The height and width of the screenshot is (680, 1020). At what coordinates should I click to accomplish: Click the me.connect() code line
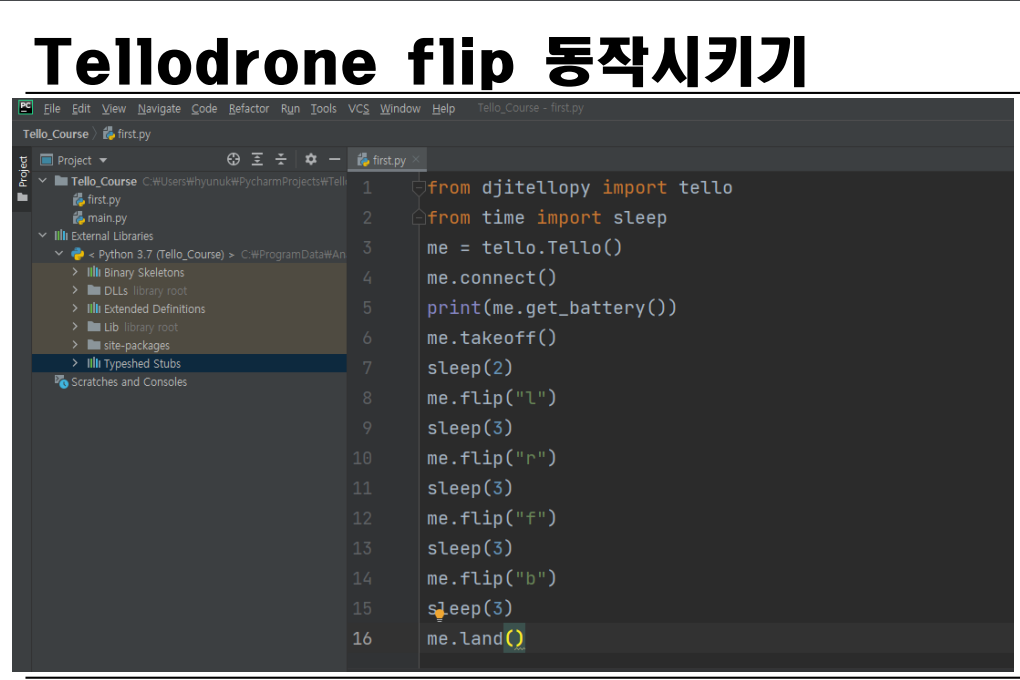492,278
